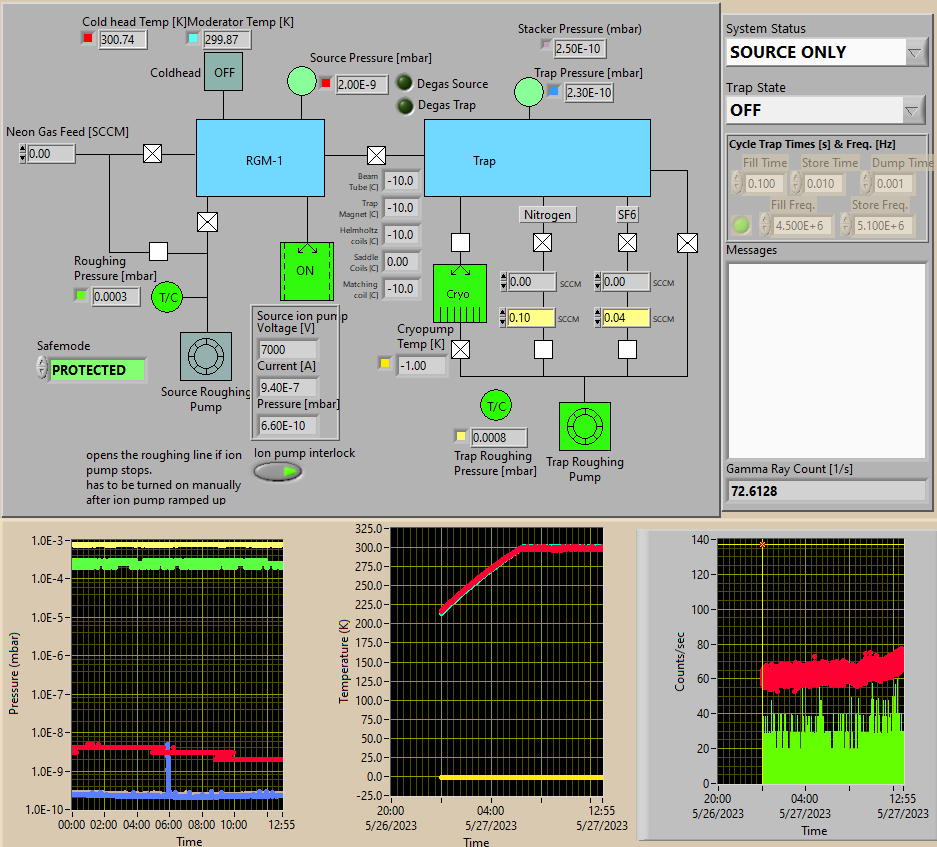Toggle the Degas Source indicator
Image resolution: width=937 pixels, height=847 pixels.
pyautogui.click(x=405, y=84)
